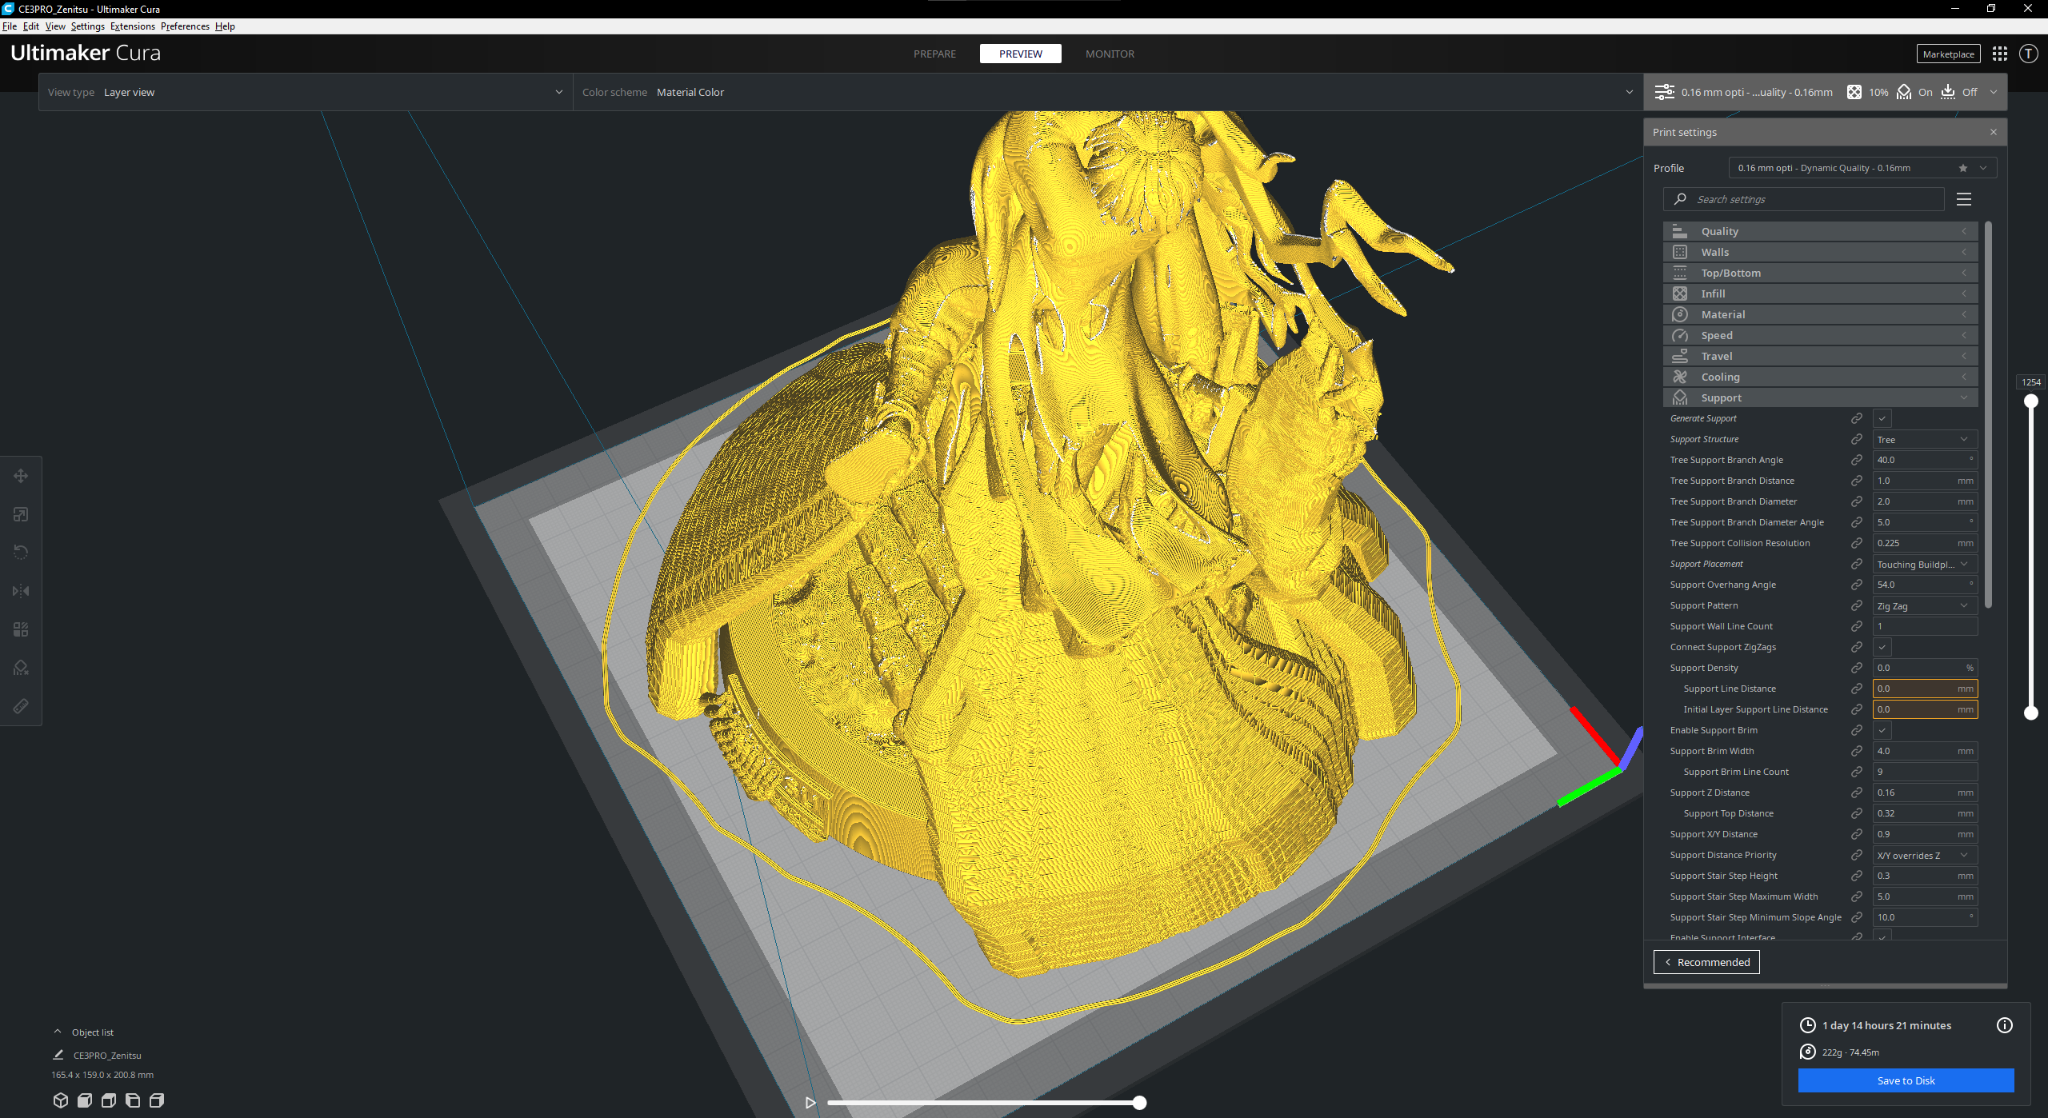Open the settings visibility hamburger menu
The height and width of the screenshot is (1118, 2048).
tap(1964, 199)
